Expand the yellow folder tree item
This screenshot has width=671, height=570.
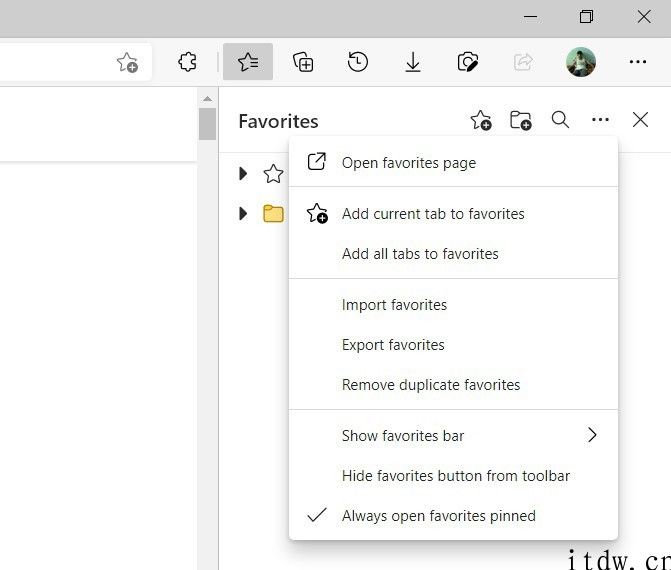(x=243, y=214)
